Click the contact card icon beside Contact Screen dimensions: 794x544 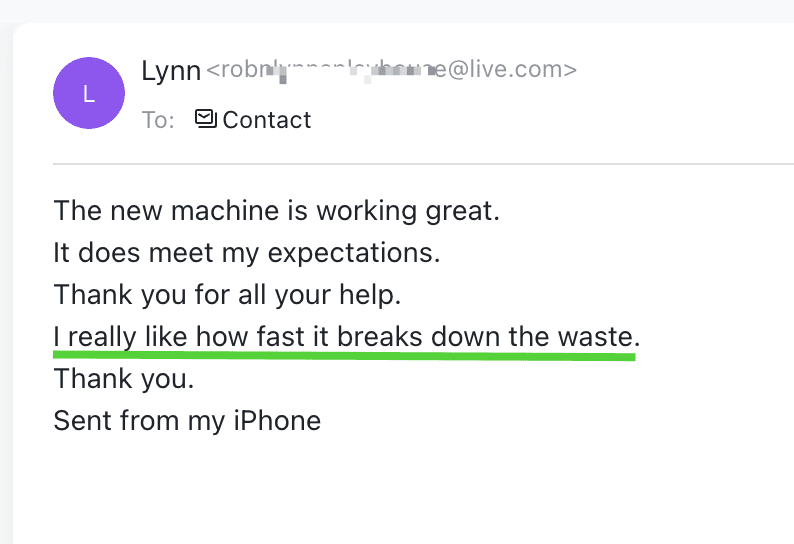[206, 120]
